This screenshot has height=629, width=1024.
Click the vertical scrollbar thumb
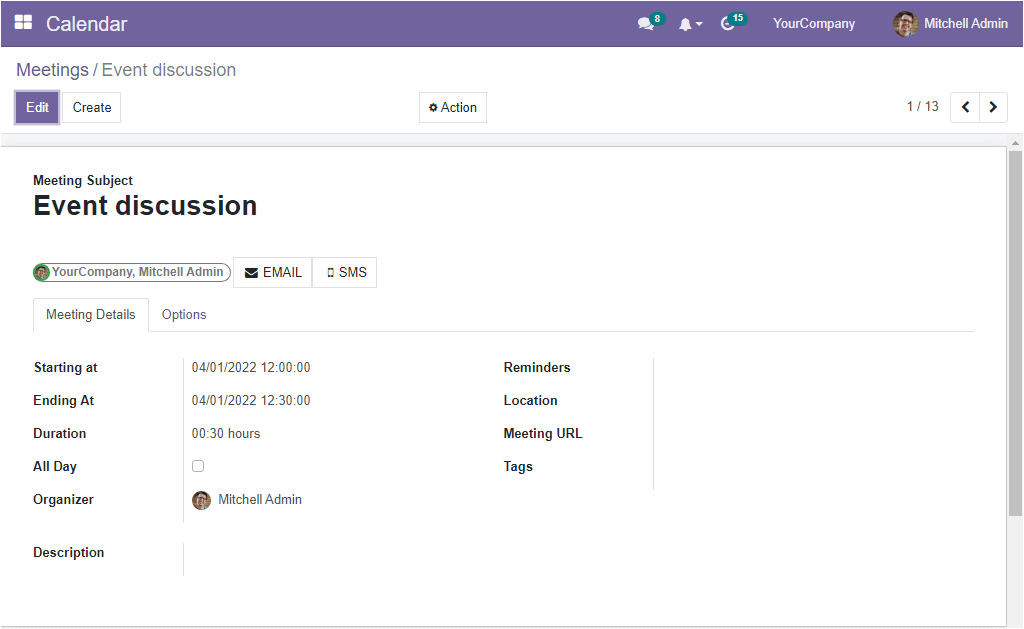pyautogui.click(x=1015, y=330)
